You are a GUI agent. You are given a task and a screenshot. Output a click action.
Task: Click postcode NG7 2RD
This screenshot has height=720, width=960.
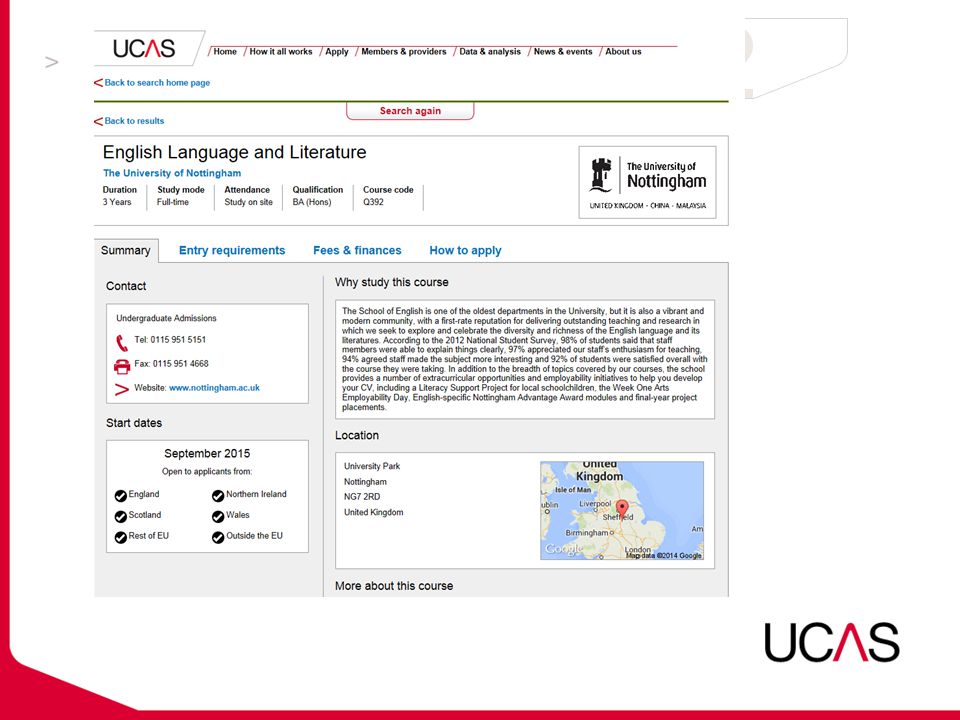click(x=362, y=497)
